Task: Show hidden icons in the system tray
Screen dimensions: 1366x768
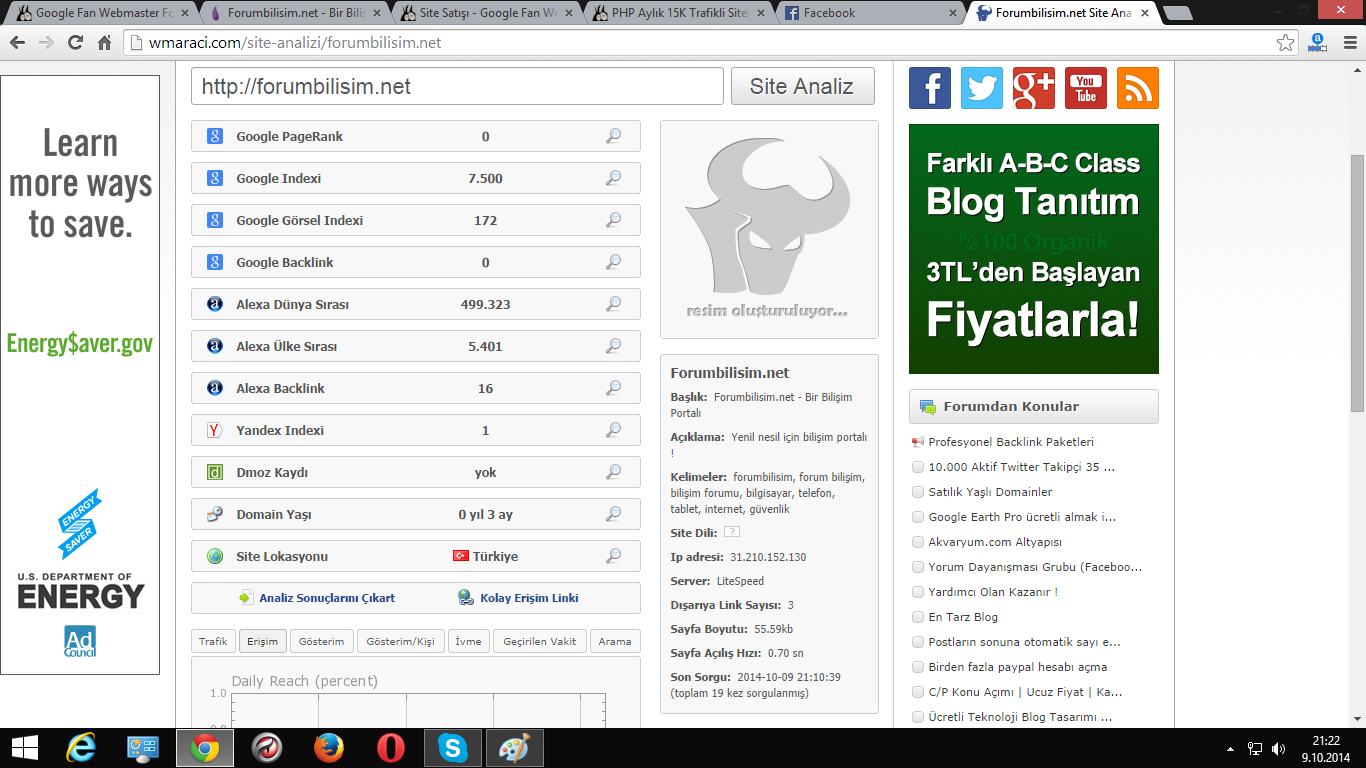Action: 1229,748
